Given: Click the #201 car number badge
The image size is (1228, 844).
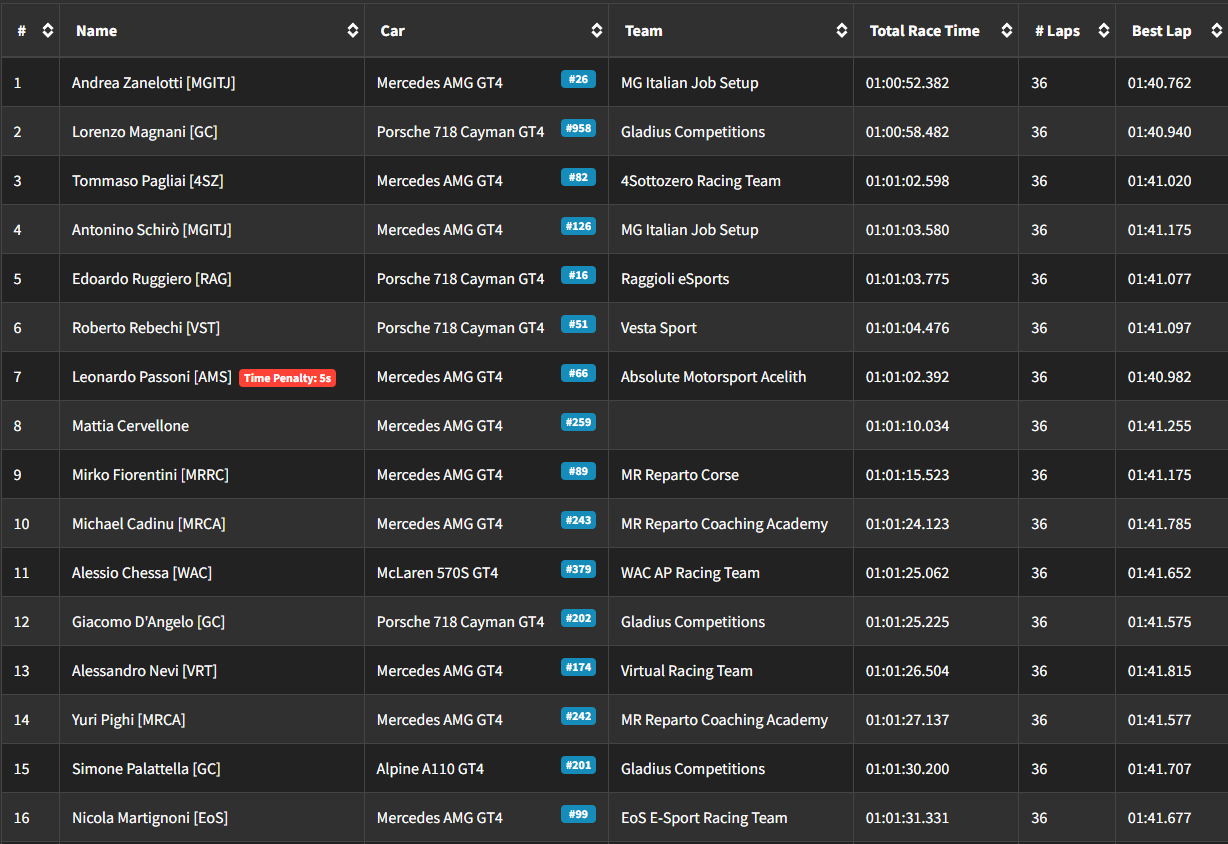Looking at the screenshot, I should point(578,765).
